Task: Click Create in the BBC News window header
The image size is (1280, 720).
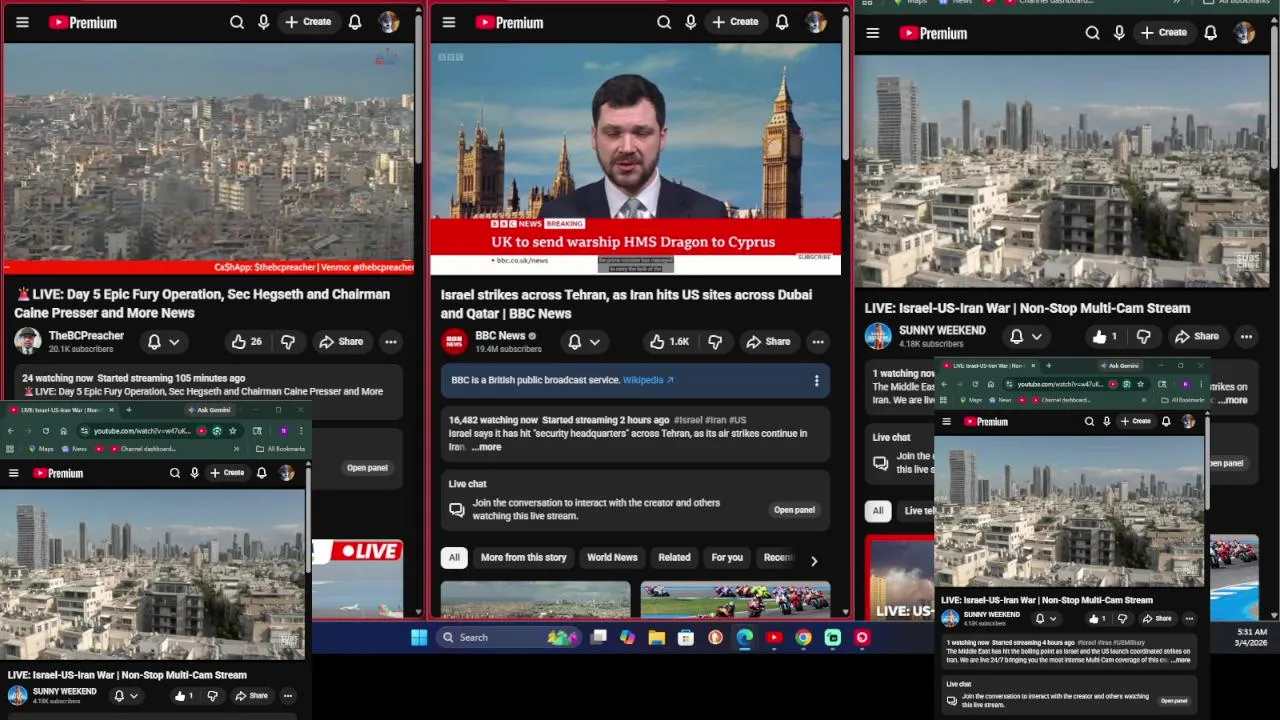Action: pos(735,22)
